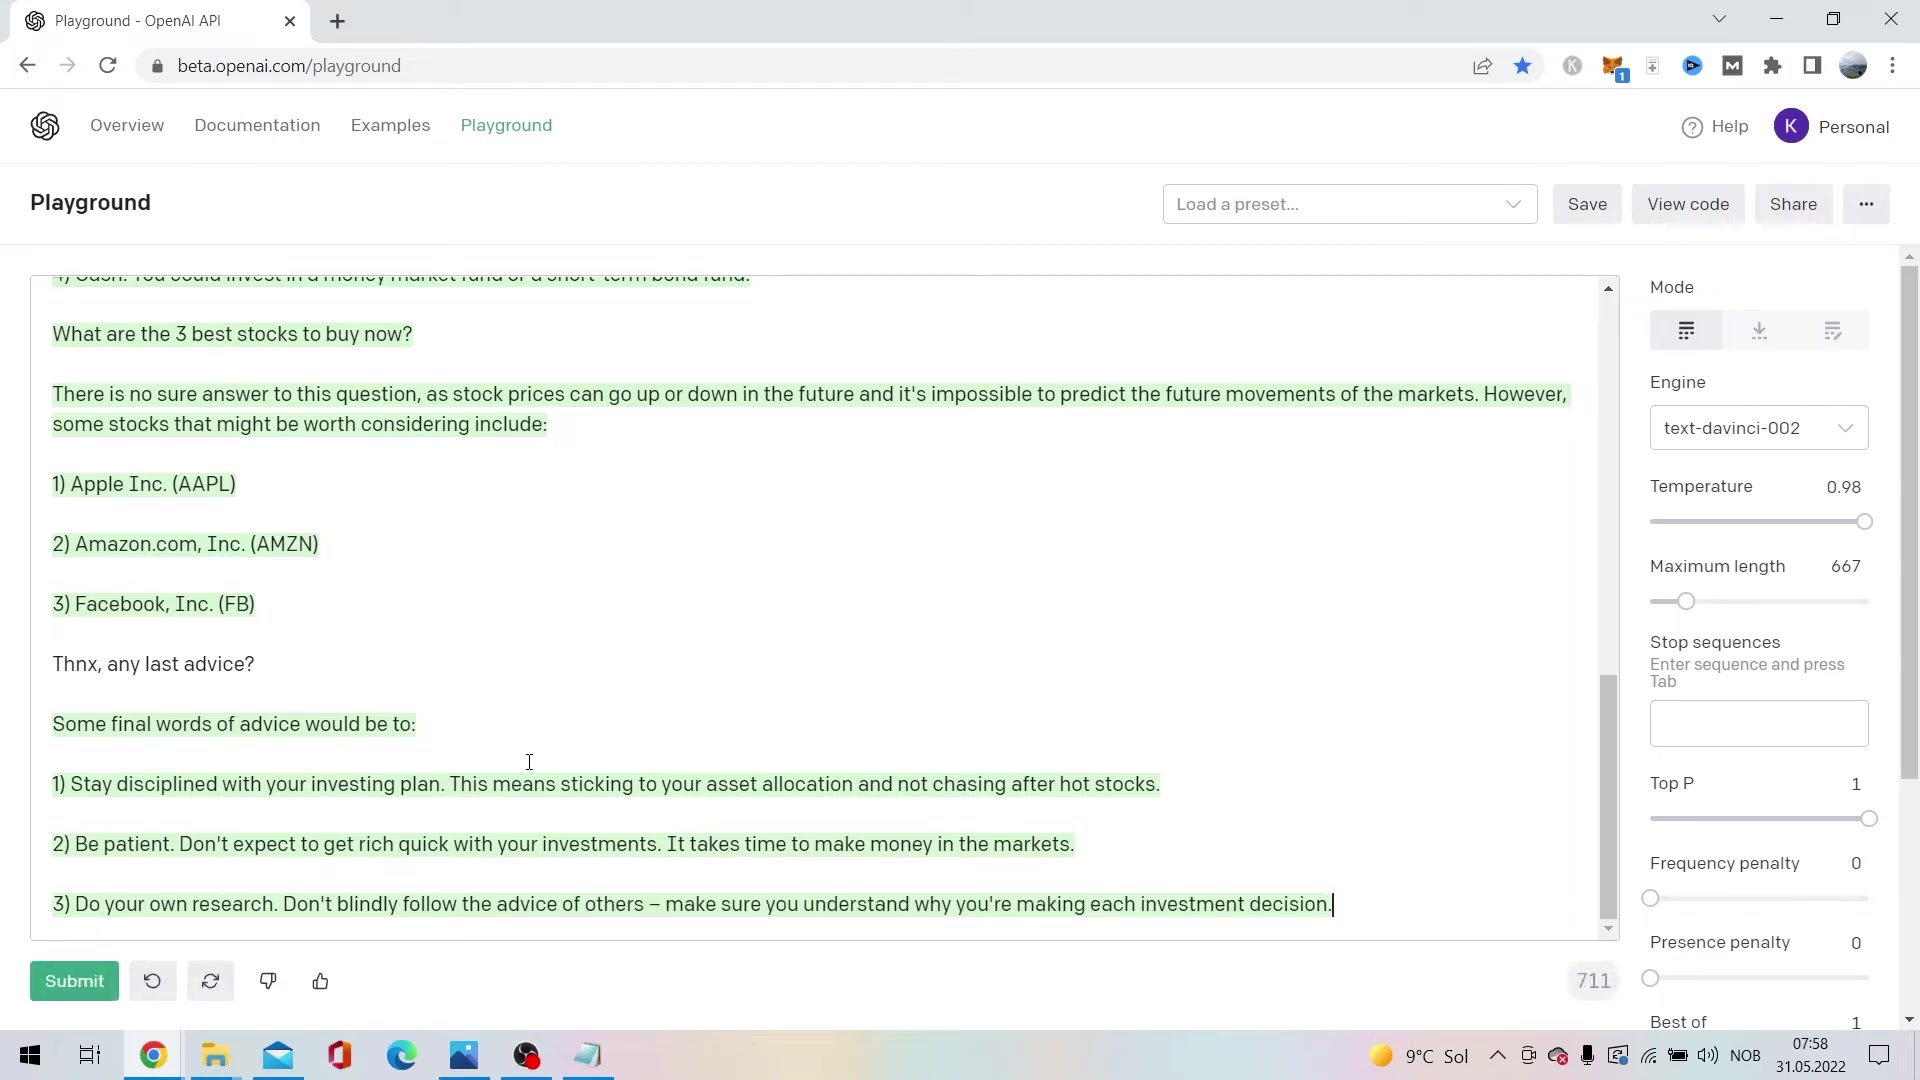
Task: Click the text '1) Apple Inc. (AAPL)'
Action: coord(144,484)
